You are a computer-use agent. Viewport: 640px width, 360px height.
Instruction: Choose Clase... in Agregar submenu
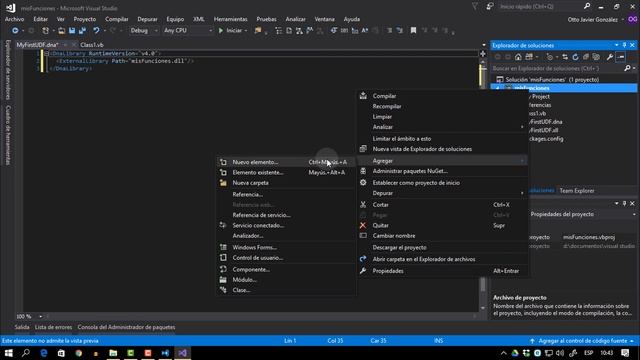click(x=286, y=290)
